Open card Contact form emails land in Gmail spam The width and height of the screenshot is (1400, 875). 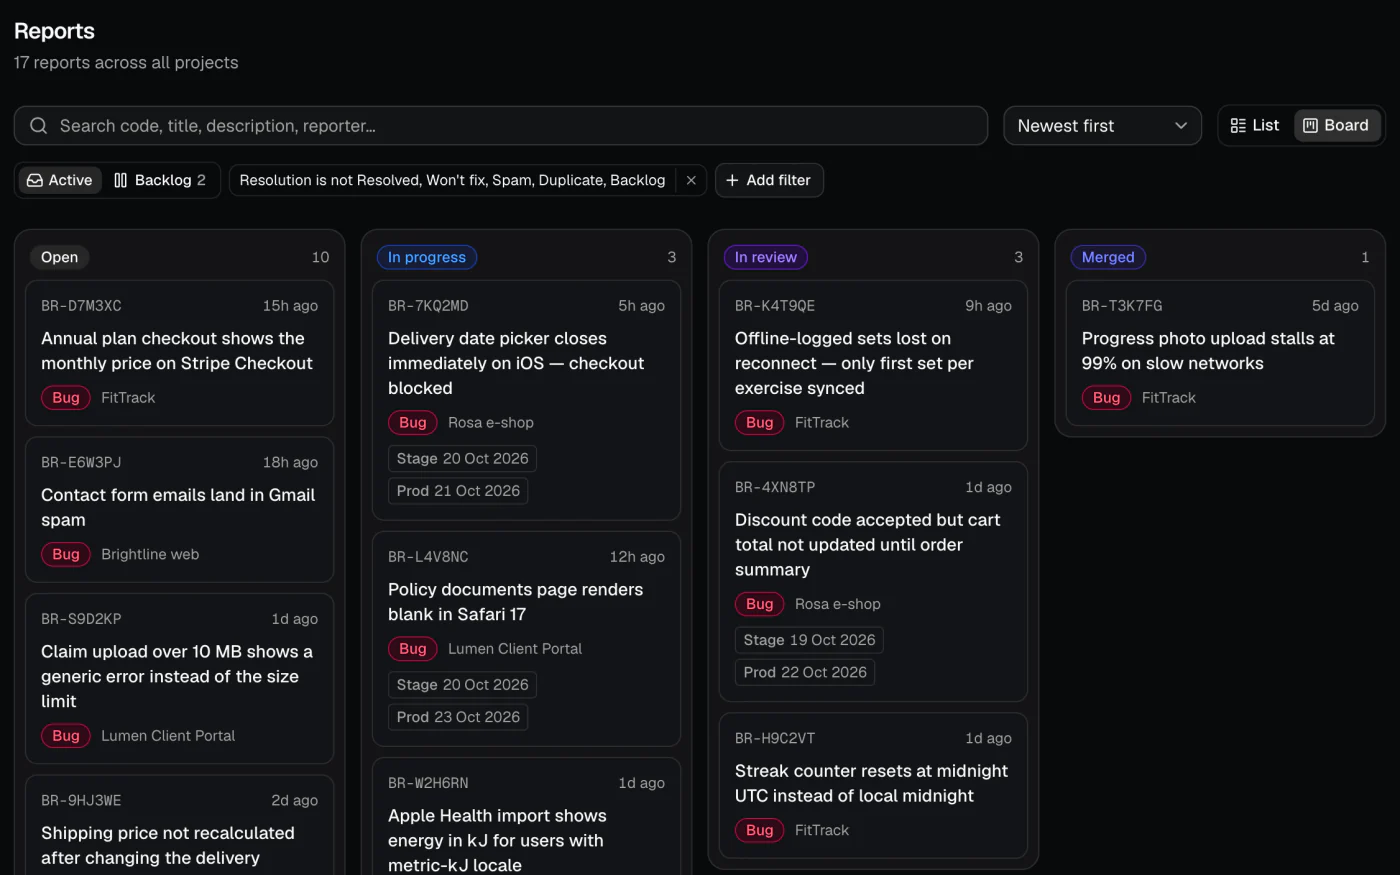(x=179, y=510)
